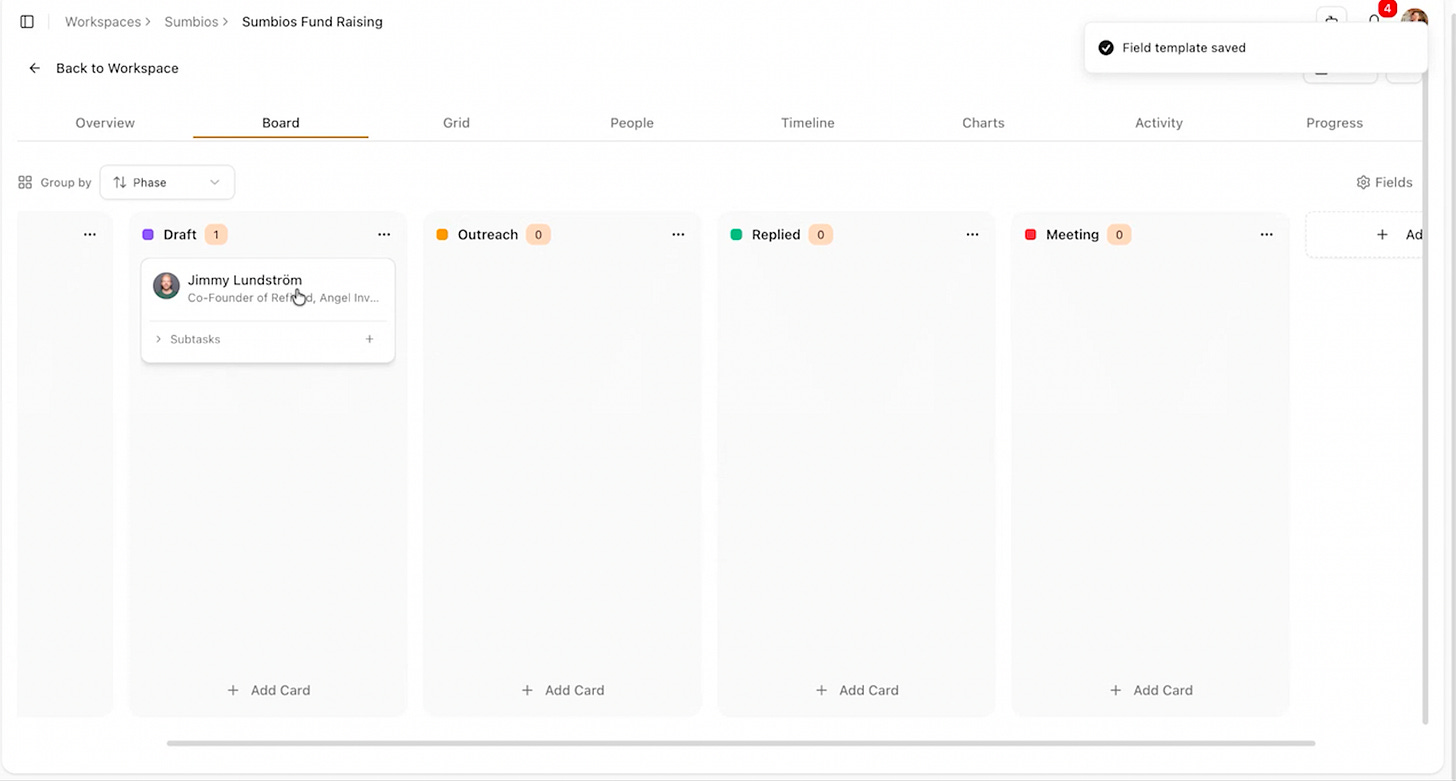Open the Group by Phase dropdown

click(x=167, y=182)
